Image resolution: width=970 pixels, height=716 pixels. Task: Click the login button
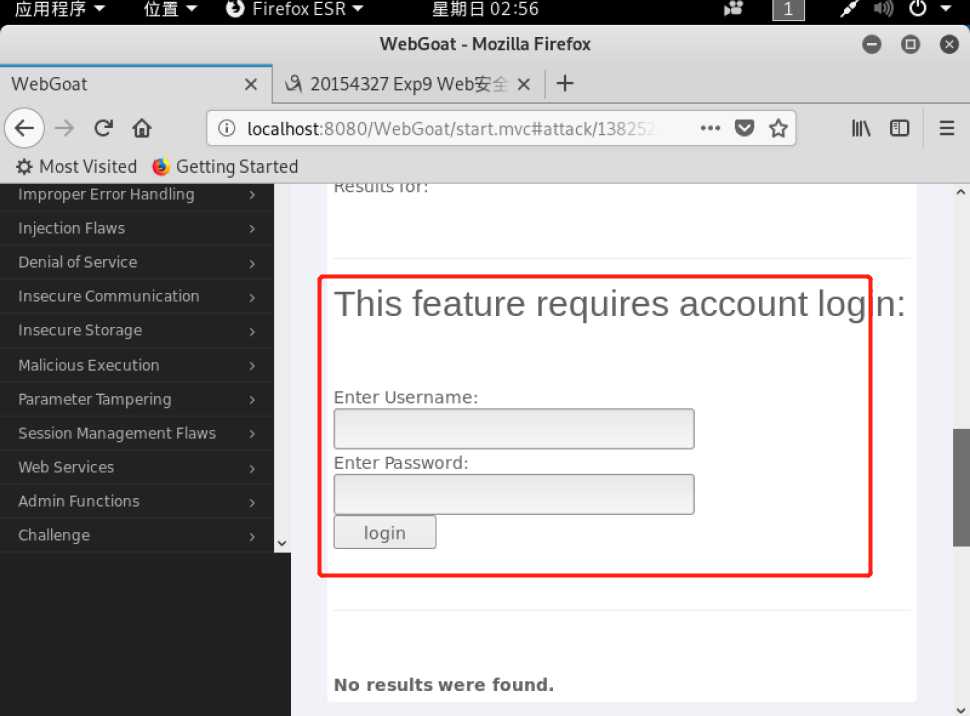pyautogui.click(x=385, y=532)
